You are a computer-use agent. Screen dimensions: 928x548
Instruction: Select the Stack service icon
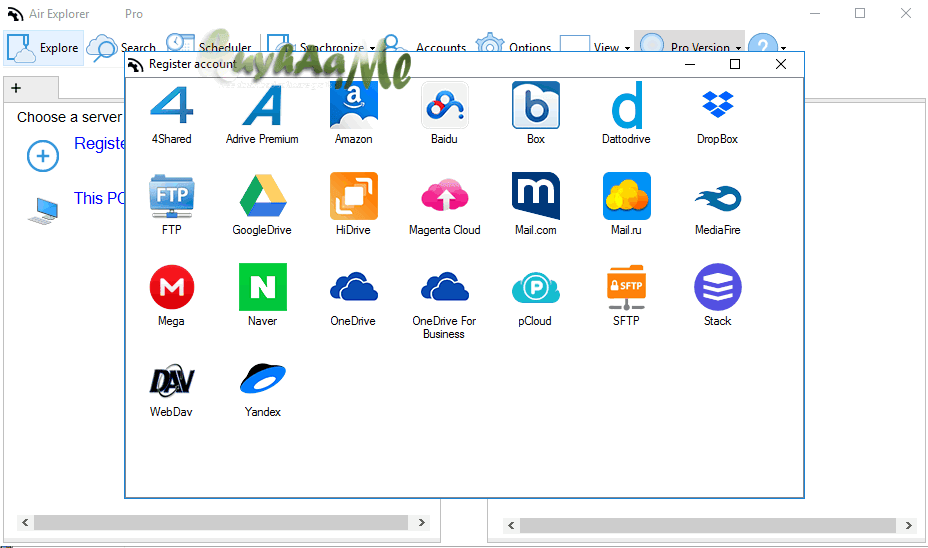click(x=717, y=287)
